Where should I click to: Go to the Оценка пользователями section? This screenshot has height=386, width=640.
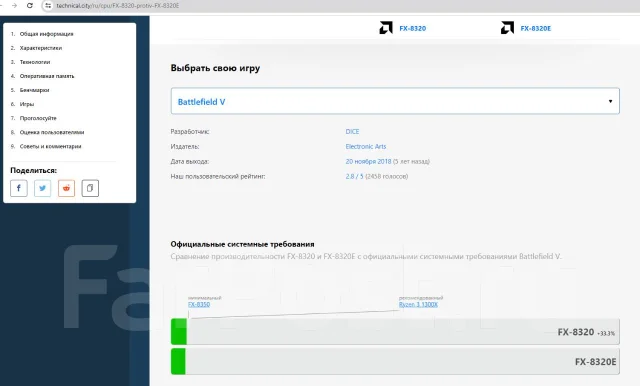[x=52, y=132]
